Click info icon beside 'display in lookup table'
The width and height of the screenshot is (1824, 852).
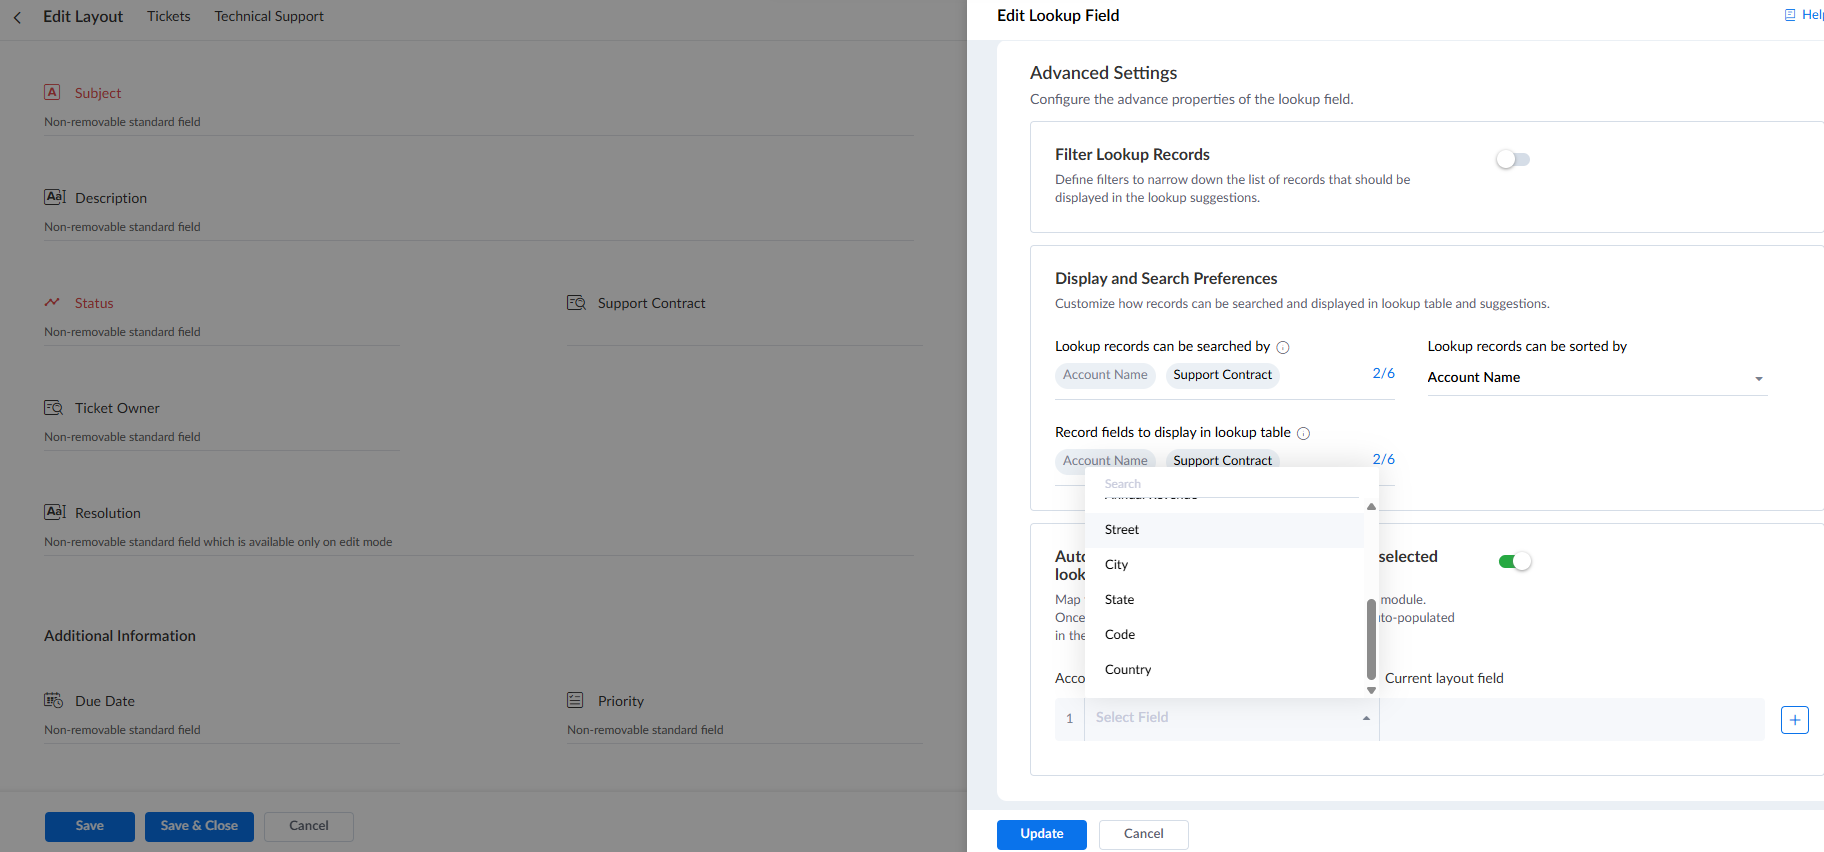(x=1303, y=433)
